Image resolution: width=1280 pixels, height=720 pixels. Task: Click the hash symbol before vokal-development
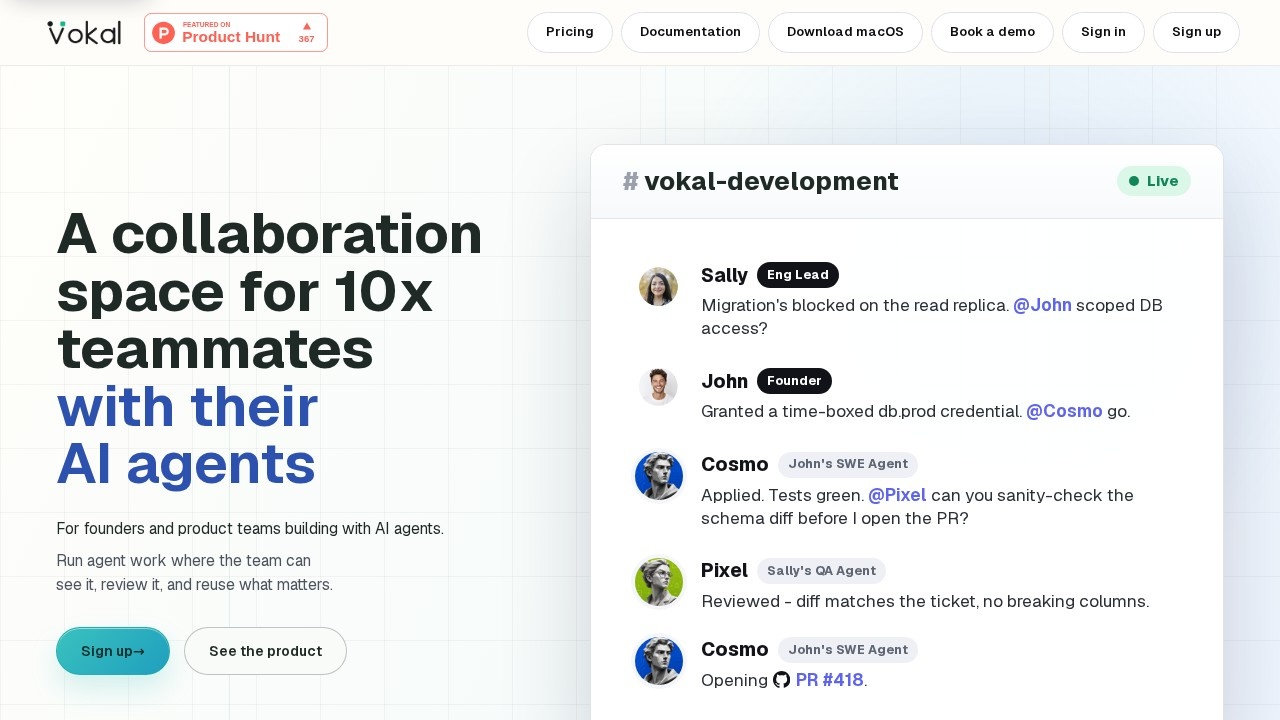[x=630, y=181]
